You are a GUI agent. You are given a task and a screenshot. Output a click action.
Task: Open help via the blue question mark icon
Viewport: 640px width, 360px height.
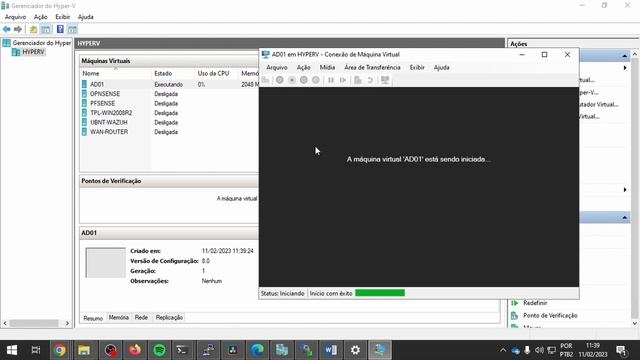click(x=60, y=29)
